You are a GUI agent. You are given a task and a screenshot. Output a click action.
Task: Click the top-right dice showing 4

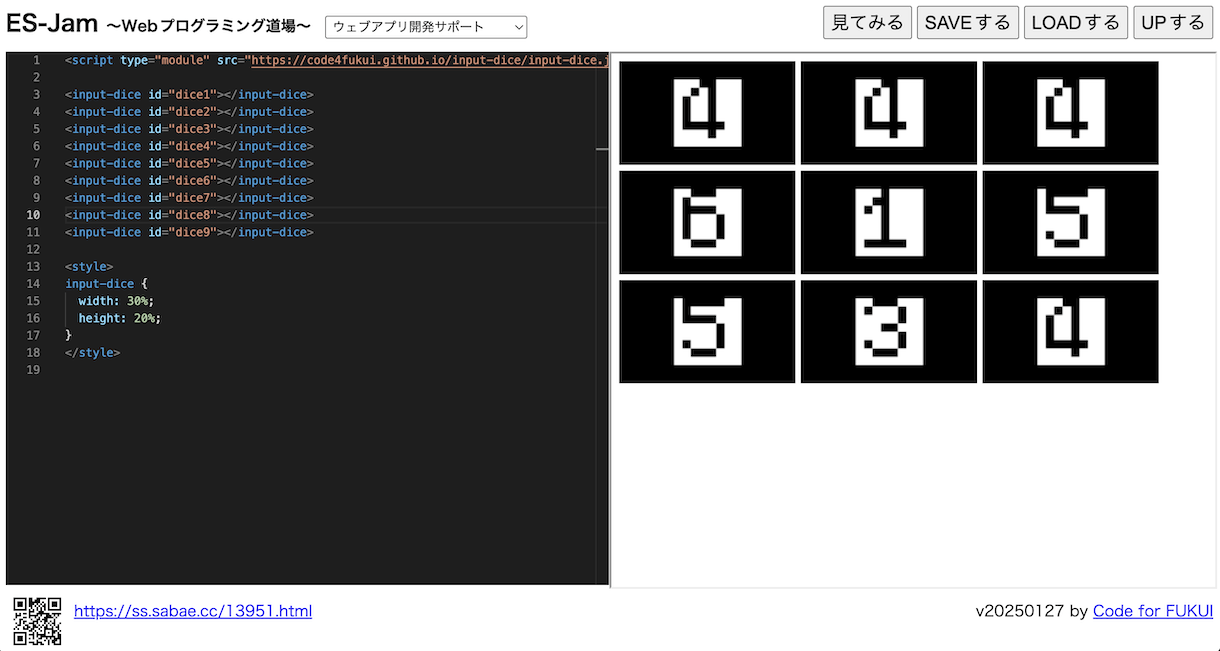coord(1071,113)
